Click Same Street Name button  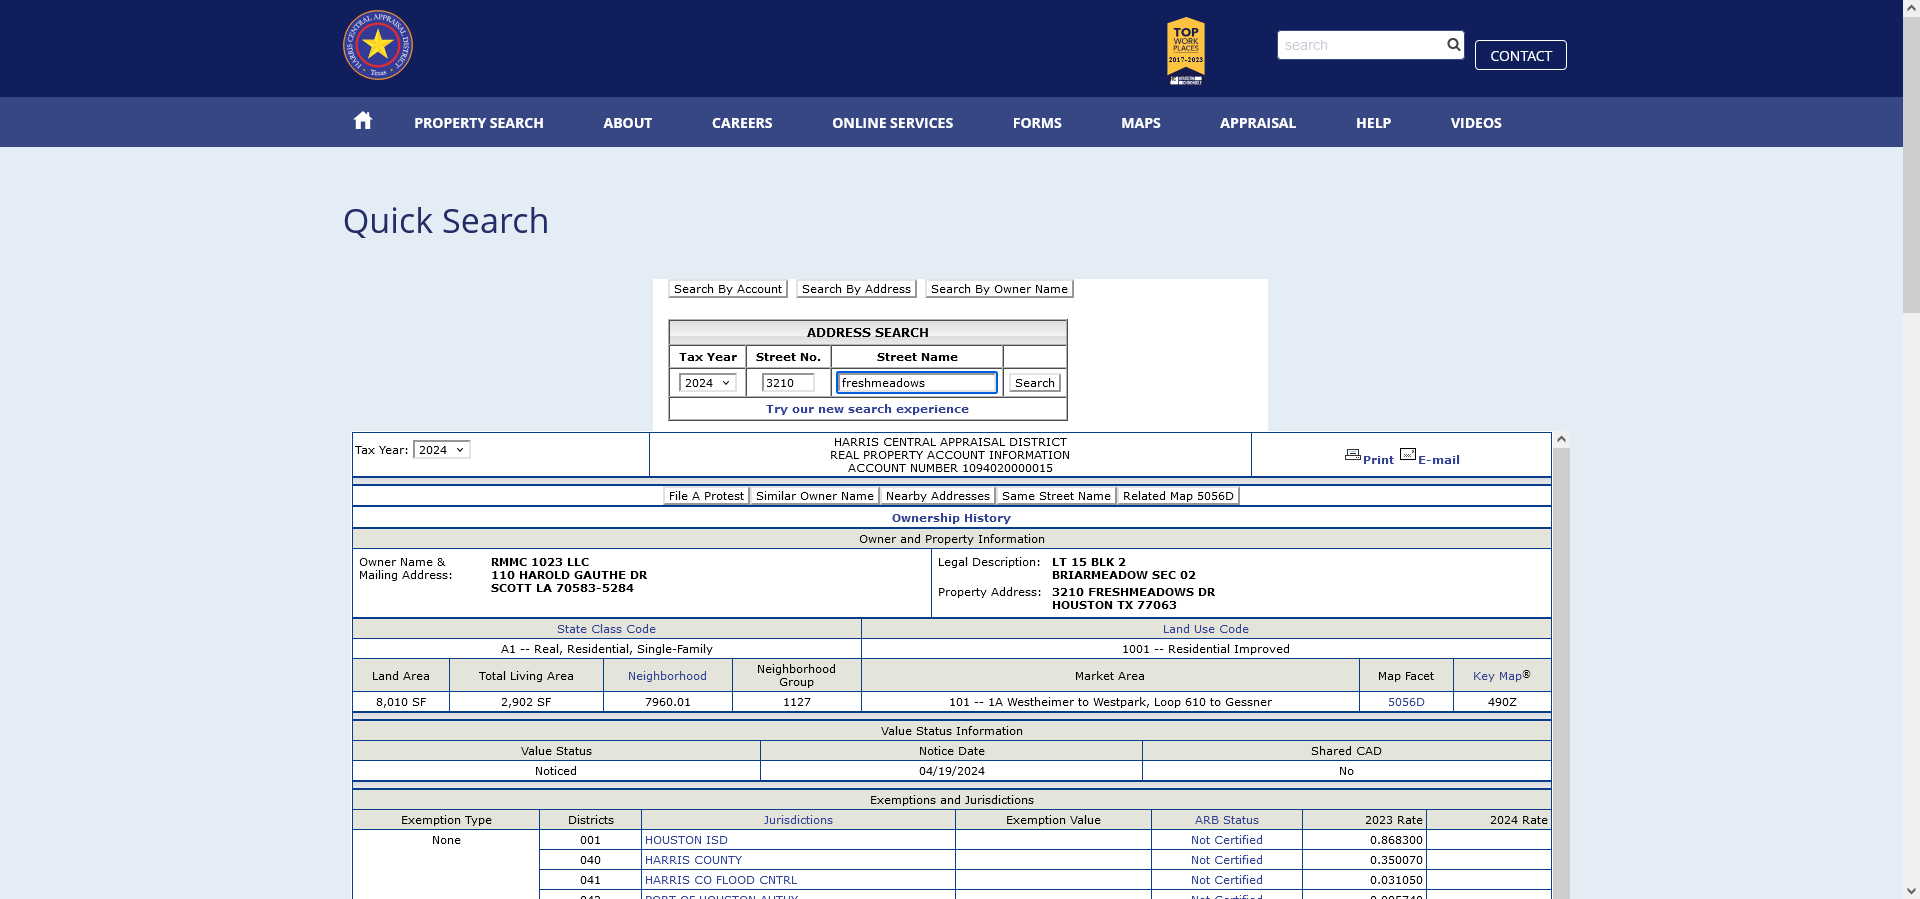pos(1056,496)
